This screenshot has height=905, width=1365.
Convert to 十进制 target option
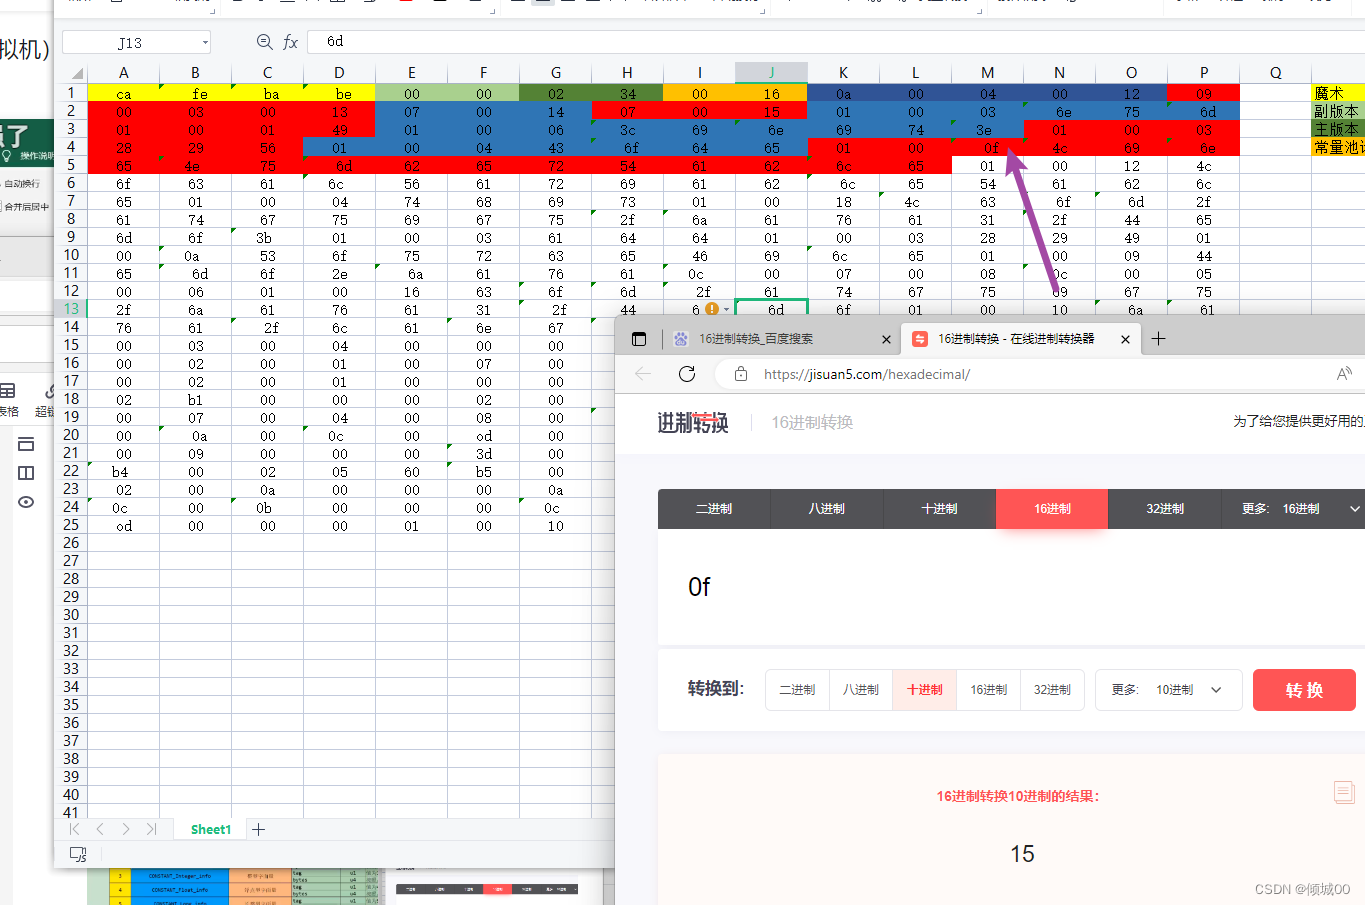(x=924, y=690)
